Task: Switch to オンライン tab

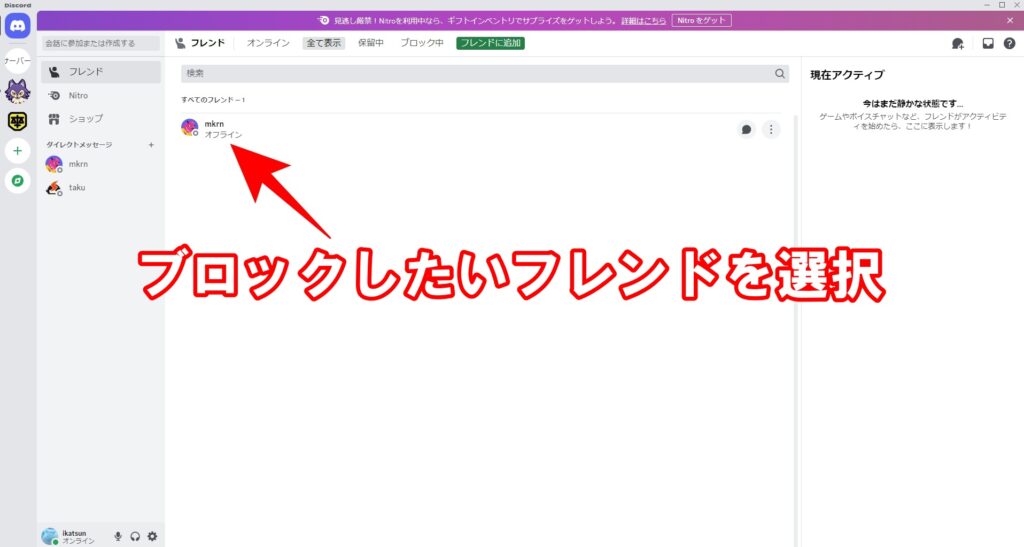Action: (x=268, y=43)
